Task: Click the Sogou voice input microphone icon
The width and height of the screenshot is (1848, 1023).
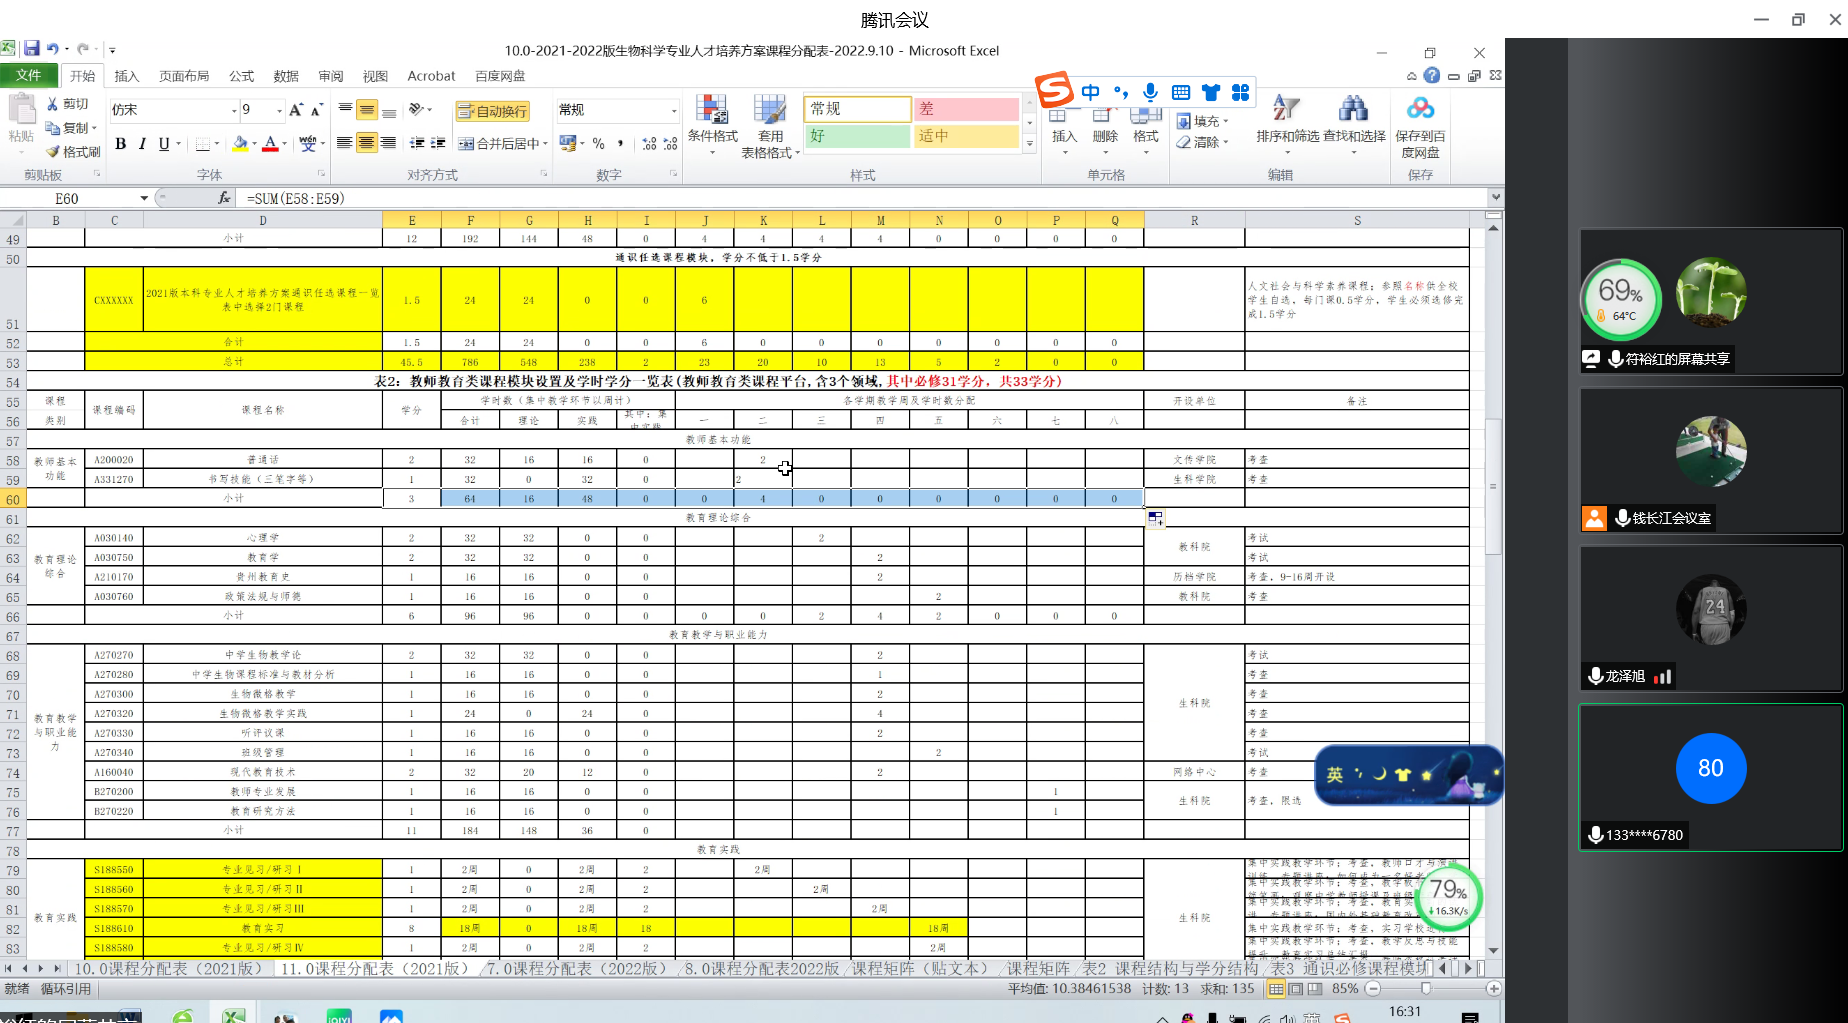Action: (x=1150, y=92)
